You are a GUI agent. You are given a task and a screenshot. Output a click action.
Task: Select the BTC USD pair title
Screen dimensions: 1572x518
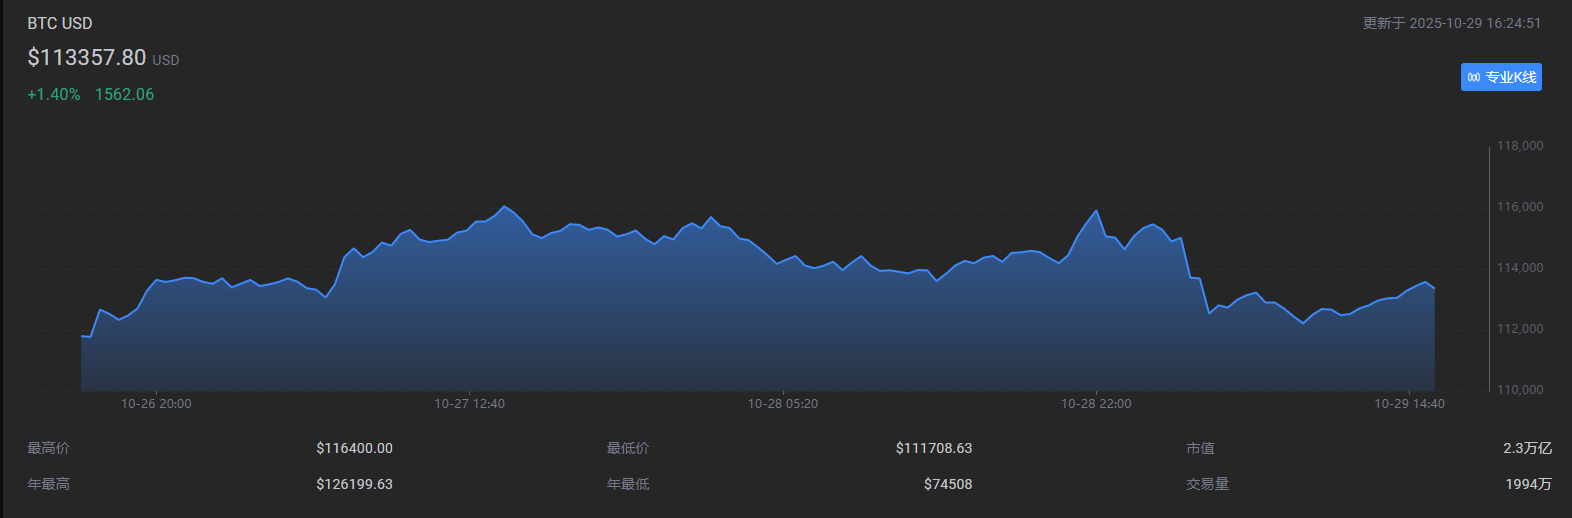(x=60, y=23)
